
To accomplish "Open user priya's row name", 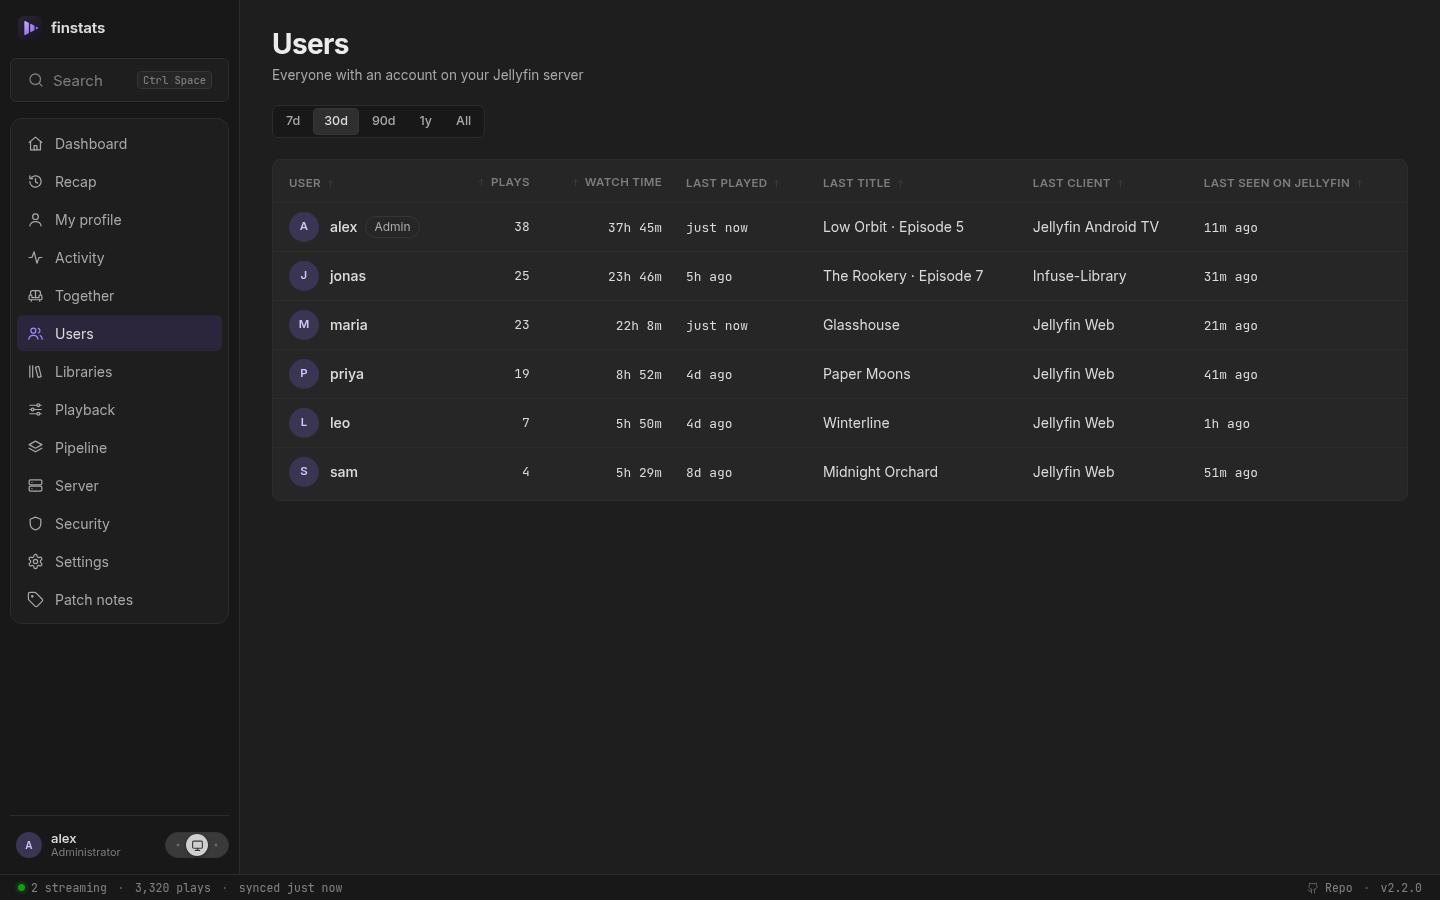I will pos(347,374).
